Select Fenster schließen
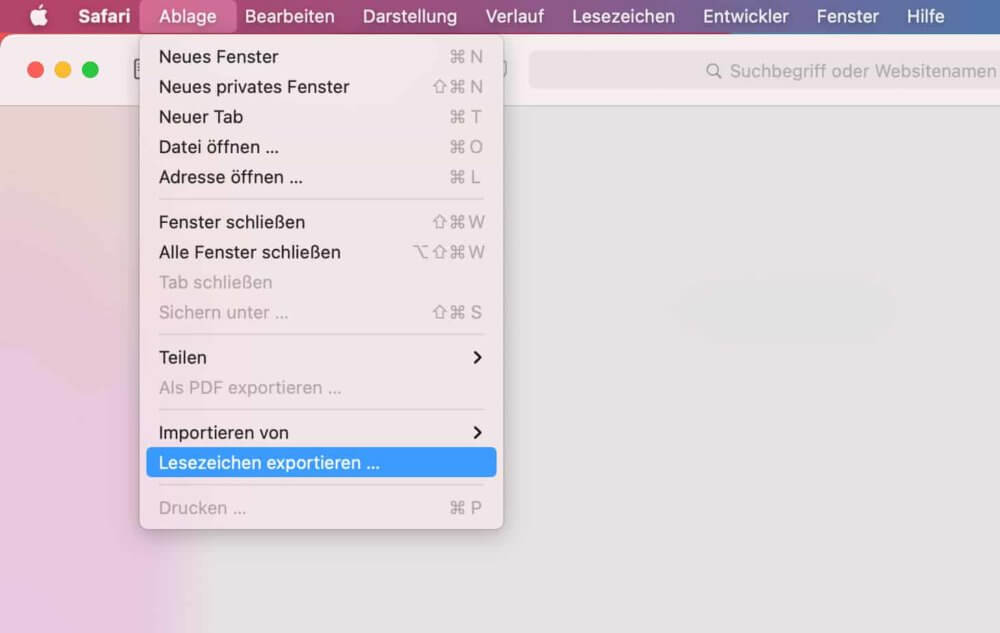 coord(321,222)
